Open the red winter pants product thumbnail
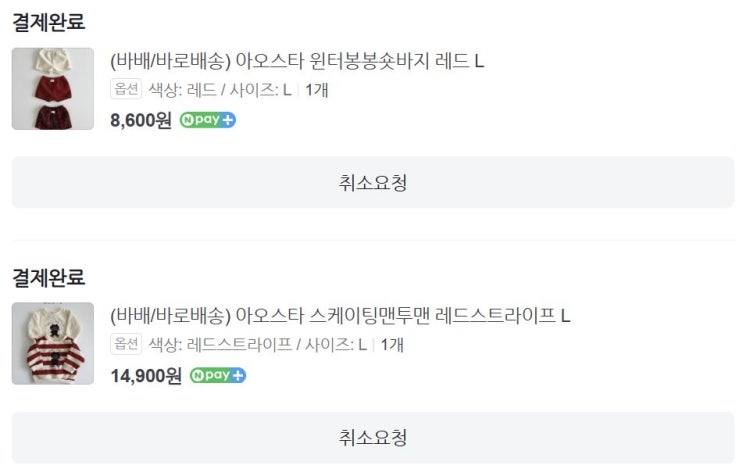743x476 pixels. click(x=53, y=89)
